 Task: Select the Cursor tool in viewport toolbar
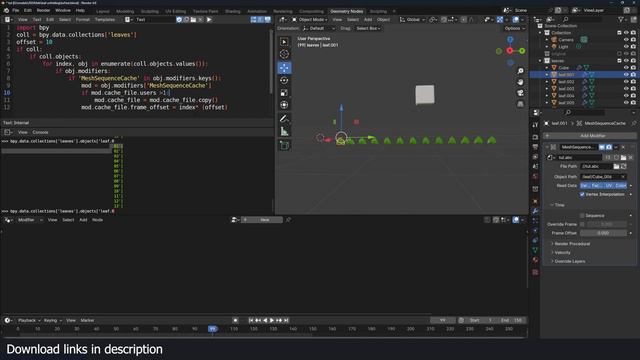pos(284,54)
